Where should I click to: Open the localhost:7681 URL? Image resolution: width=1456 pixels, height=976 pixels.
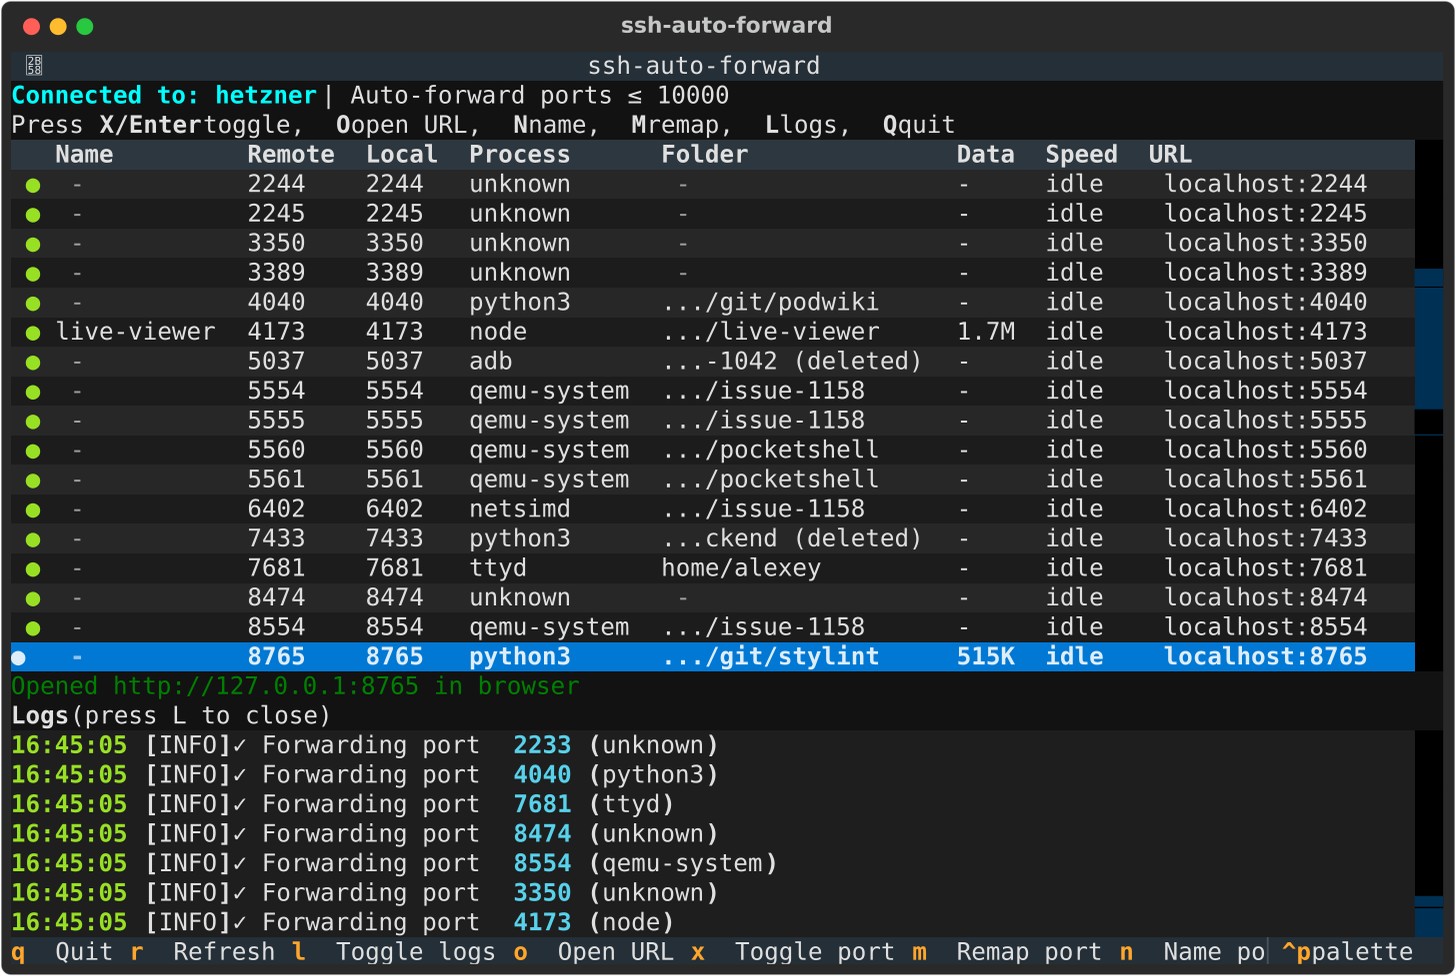1266,568
